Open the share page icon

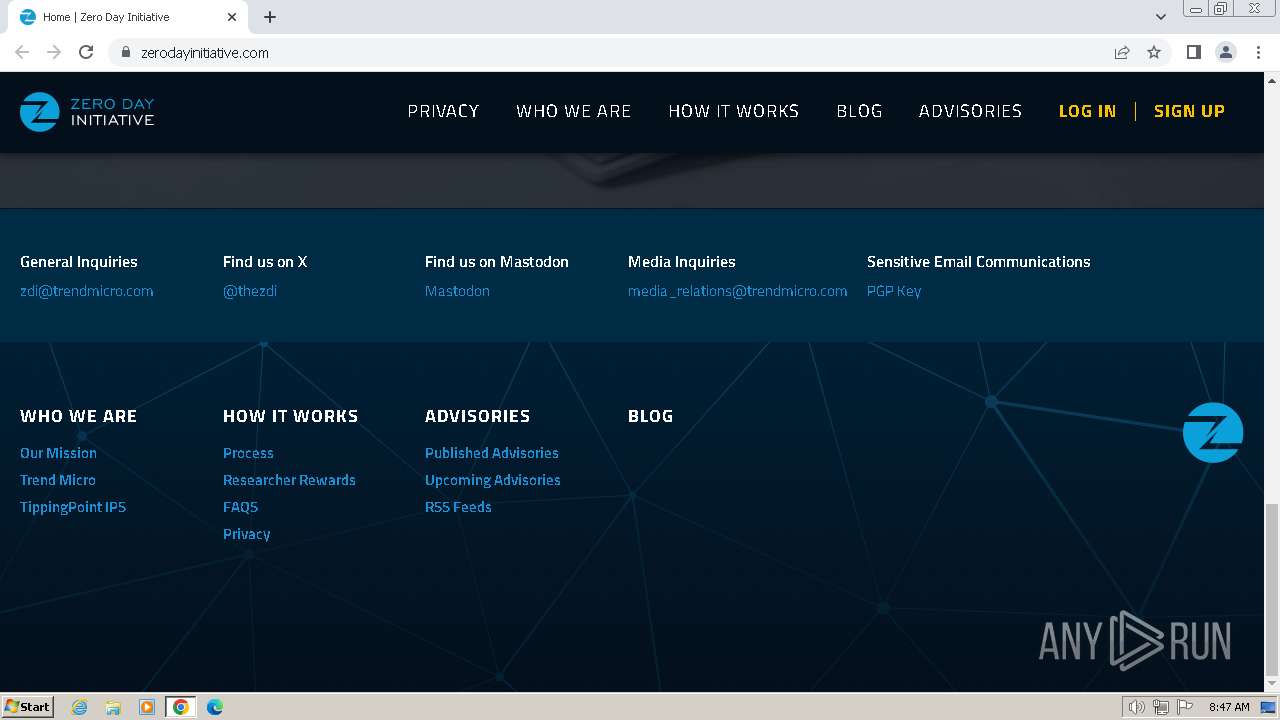point(1122,52)
